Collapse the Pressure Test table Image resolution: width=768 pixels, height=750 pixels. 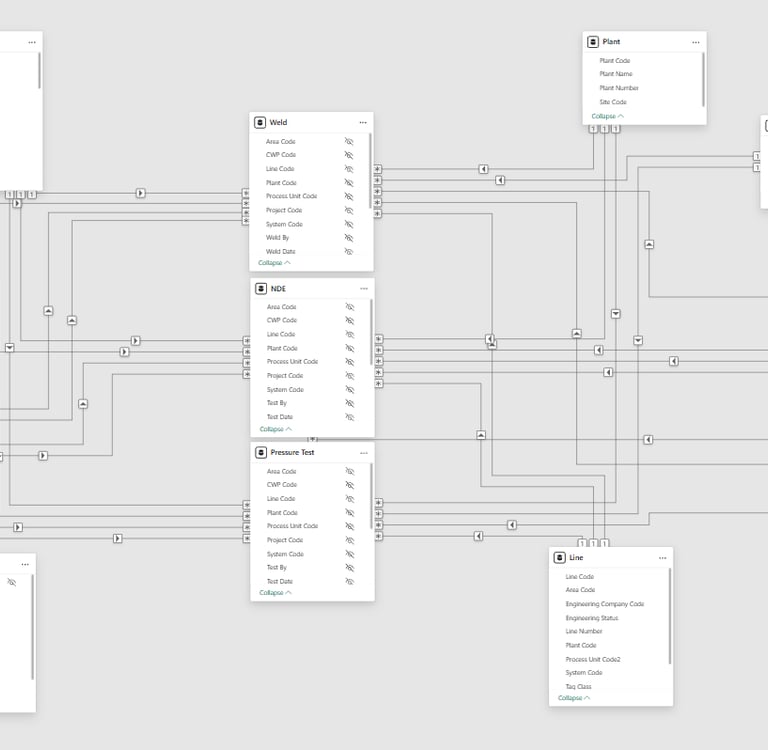275,593
